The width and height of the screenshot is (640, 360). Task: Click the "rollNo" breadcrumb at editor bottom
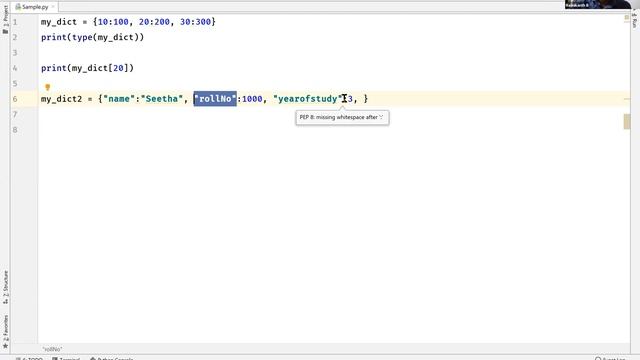pyautogui.click(x=52, y=349)
